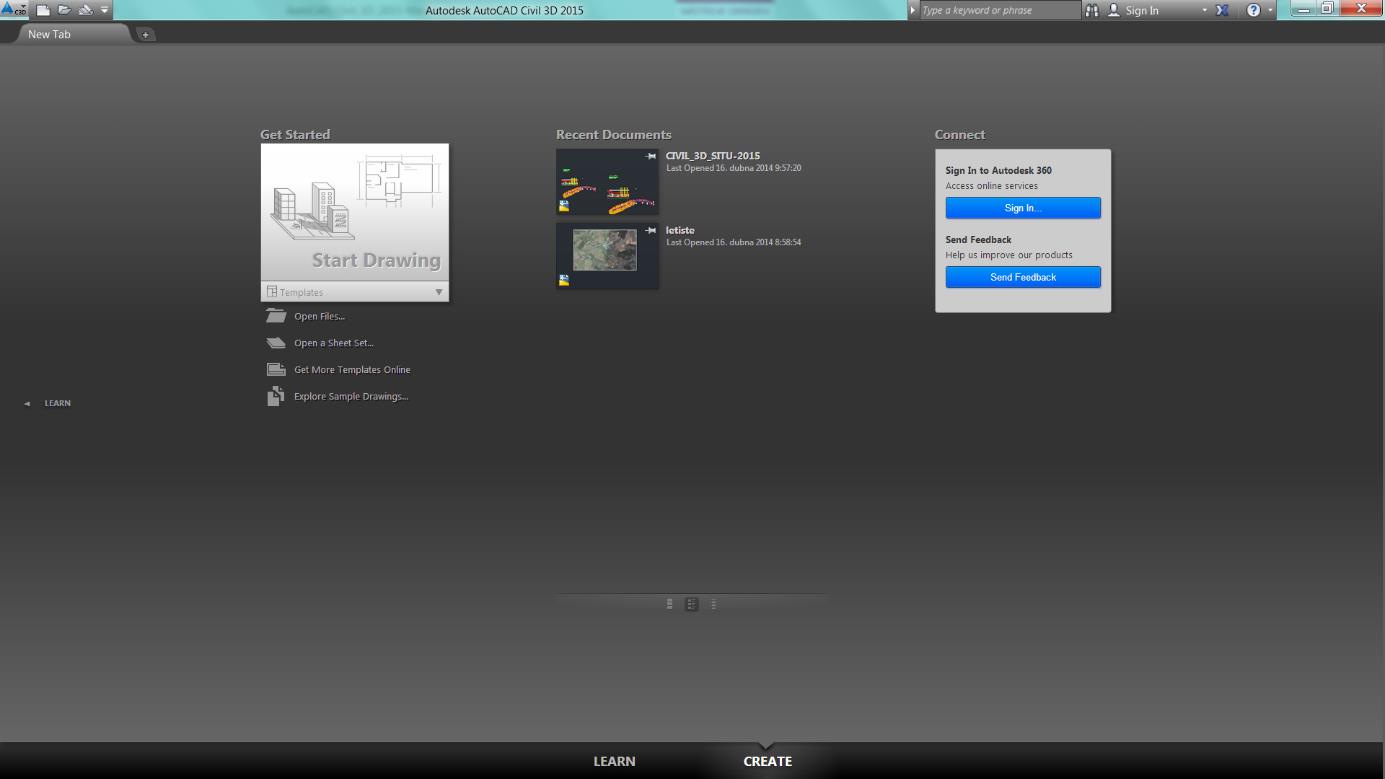Click the Open Files... link
This screenshot has width=1385, height=779.
point(319,317)
